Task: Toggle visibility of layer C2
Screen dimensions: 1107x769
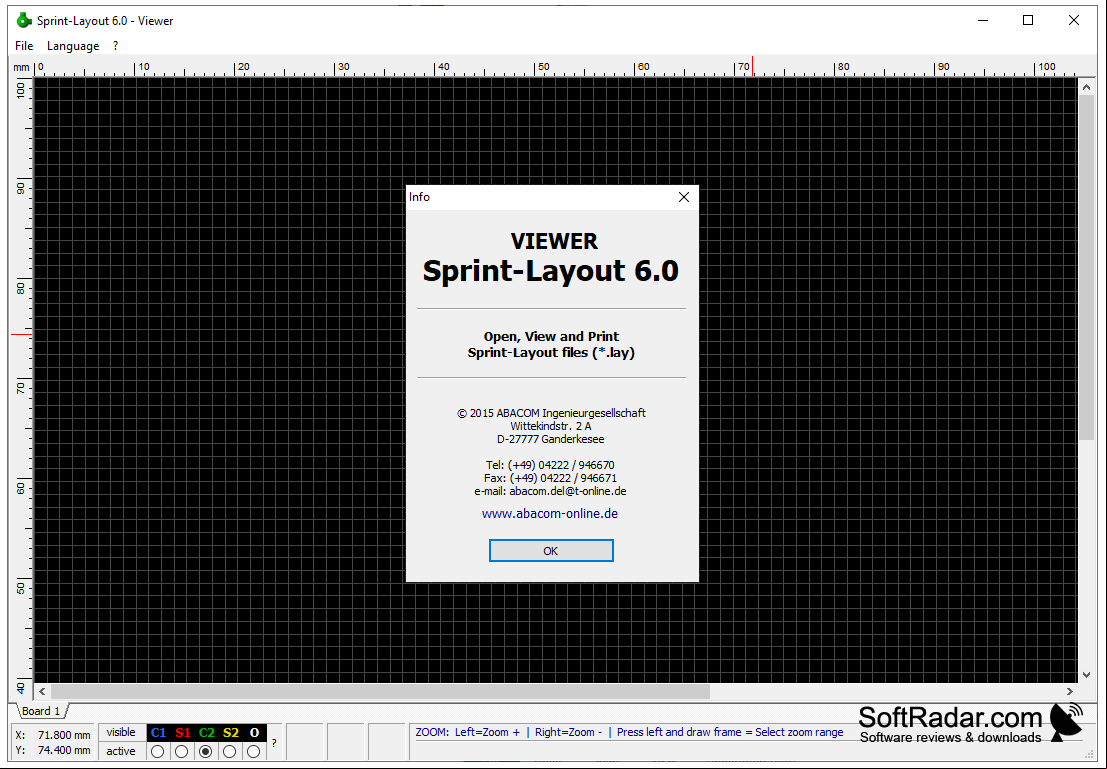Action: coord(206,733)
